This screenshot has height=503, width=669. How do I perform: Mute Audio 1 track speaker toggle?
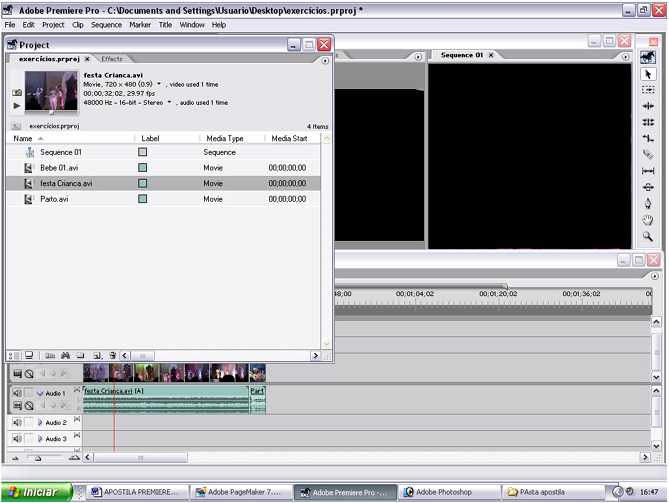click(17, 393)
